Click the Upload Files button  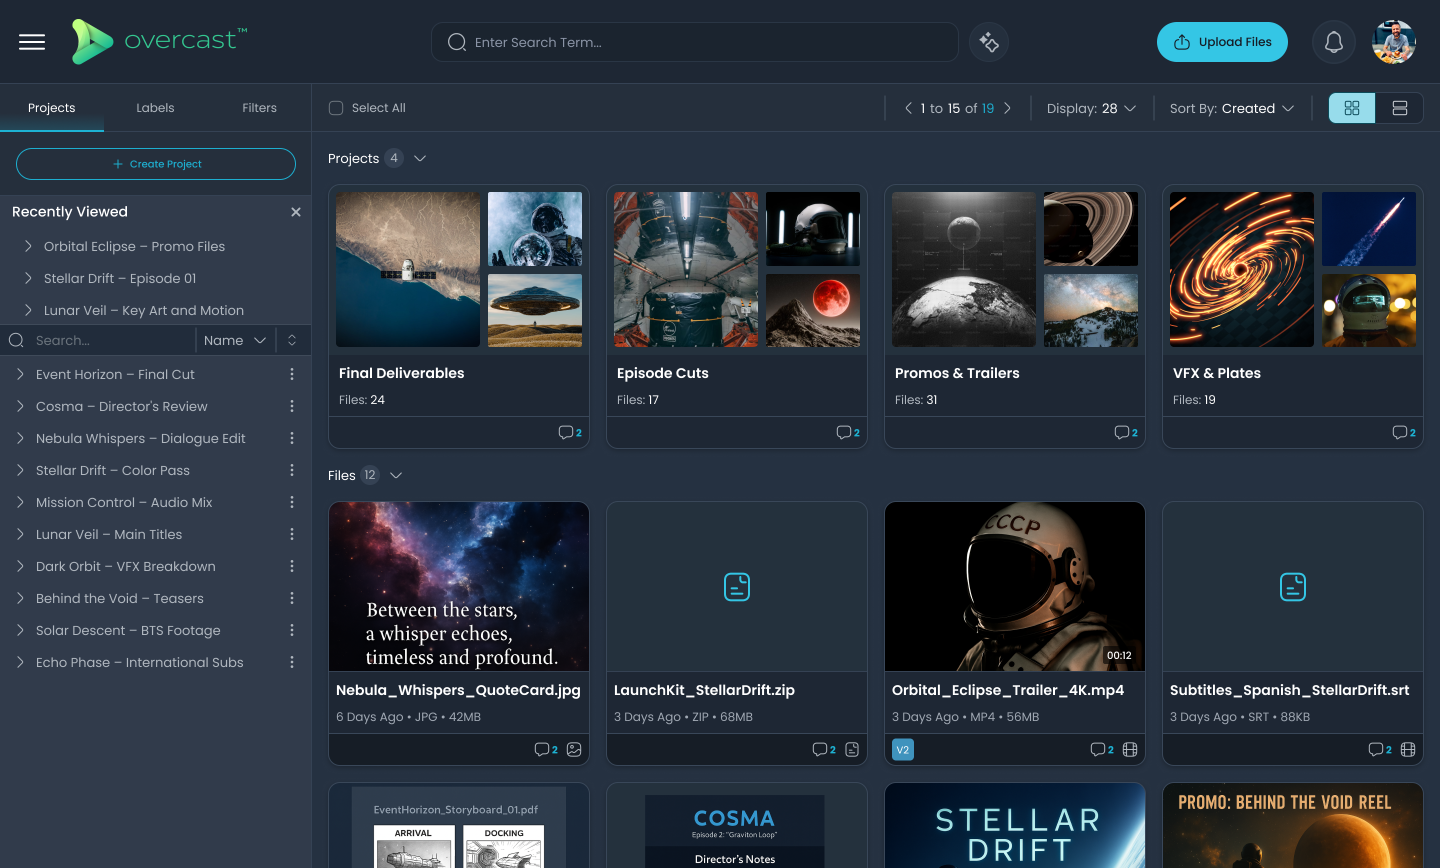pyautogui.click(x=1222, y=42)
